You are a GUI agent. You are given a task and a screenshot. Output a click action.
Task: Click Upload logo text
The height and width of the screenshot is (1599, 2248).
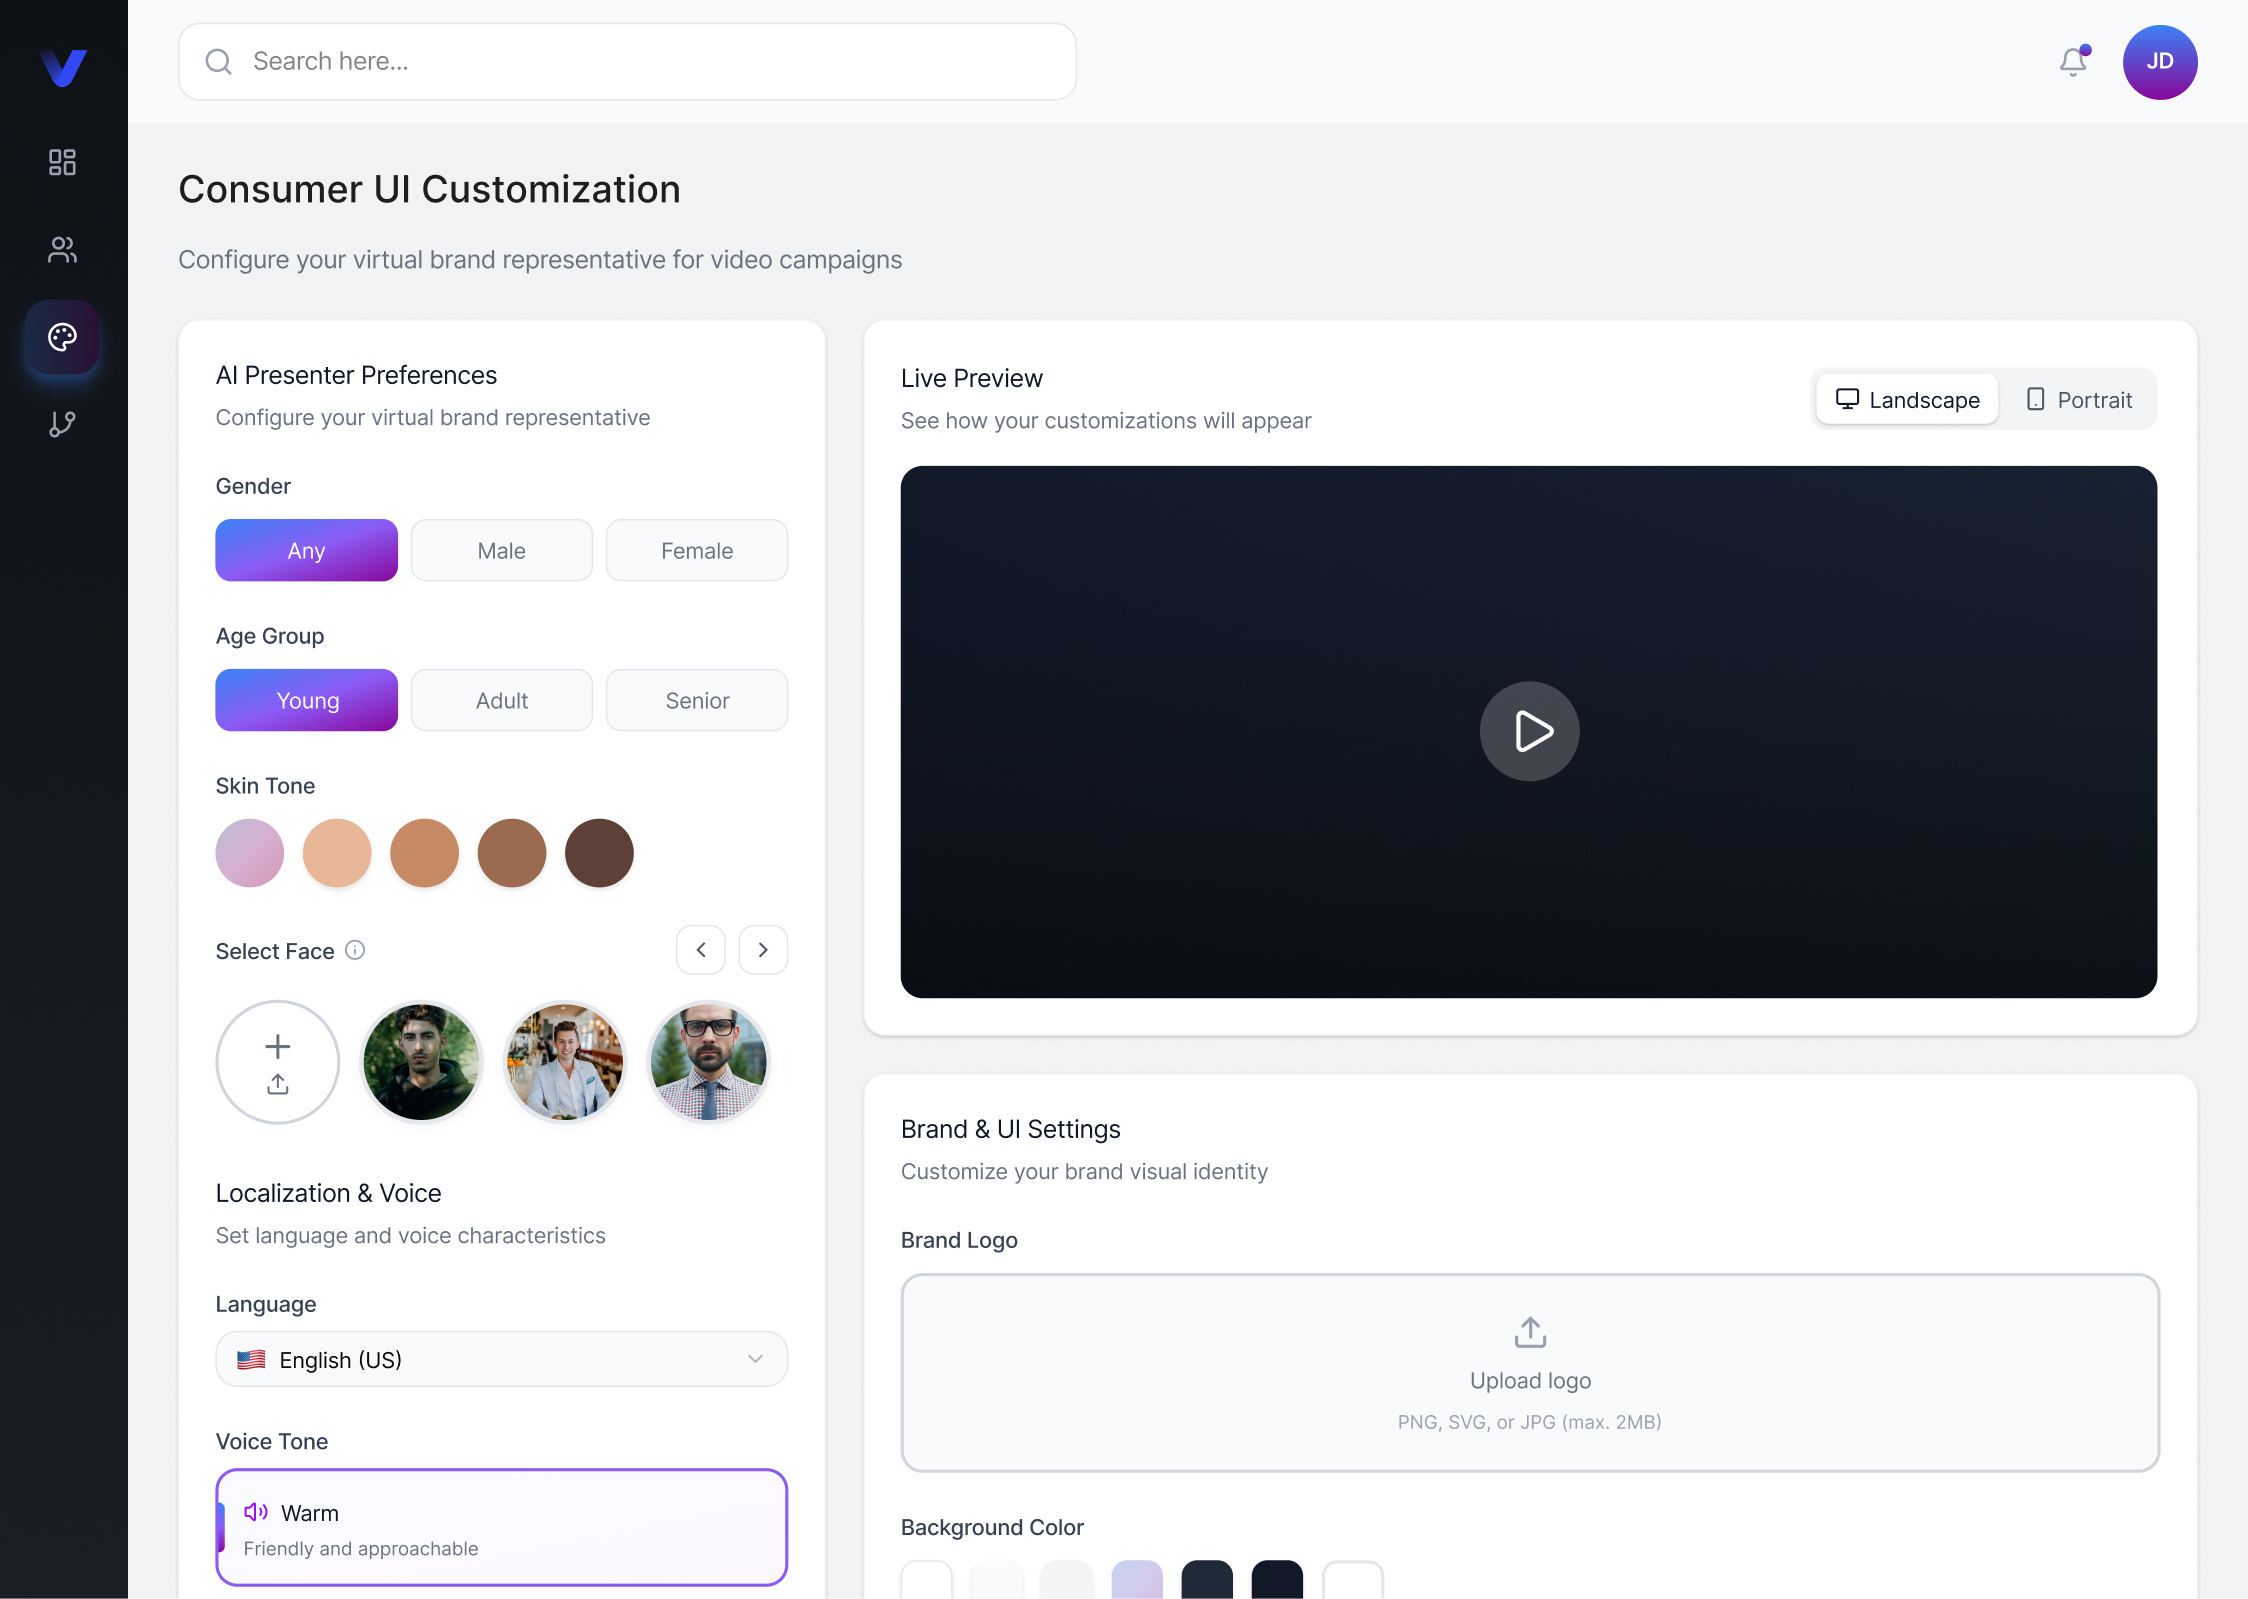pos(1530,1381)
